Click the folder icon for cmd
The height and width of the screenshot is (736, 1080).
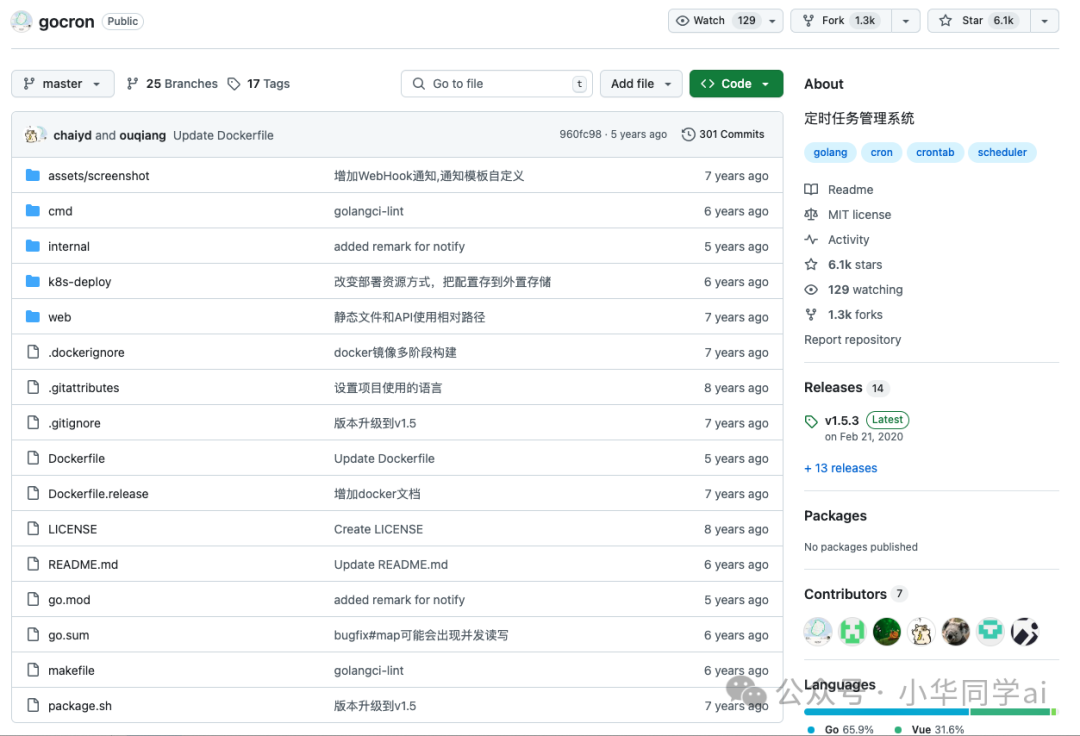tap(32, 211)
